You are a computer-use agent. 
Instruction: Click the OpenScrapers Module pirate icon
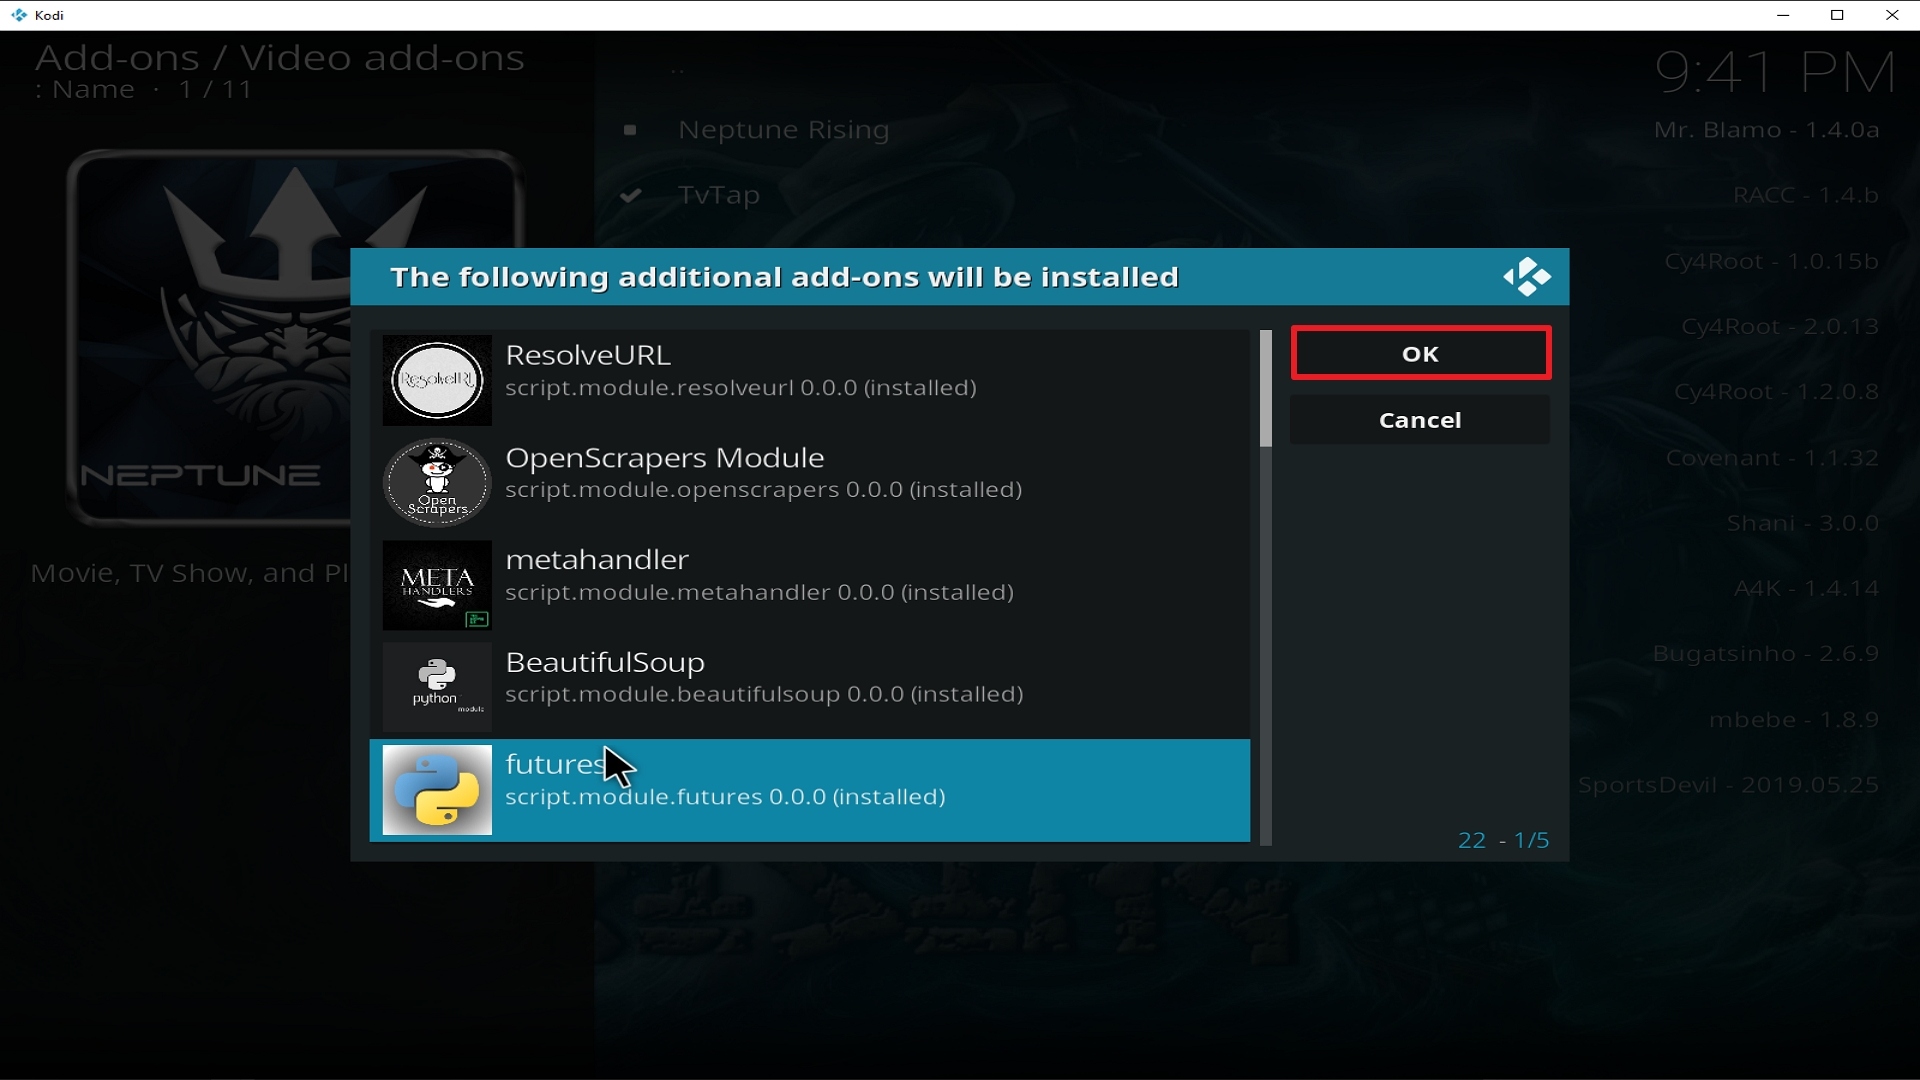pos(437,483)
